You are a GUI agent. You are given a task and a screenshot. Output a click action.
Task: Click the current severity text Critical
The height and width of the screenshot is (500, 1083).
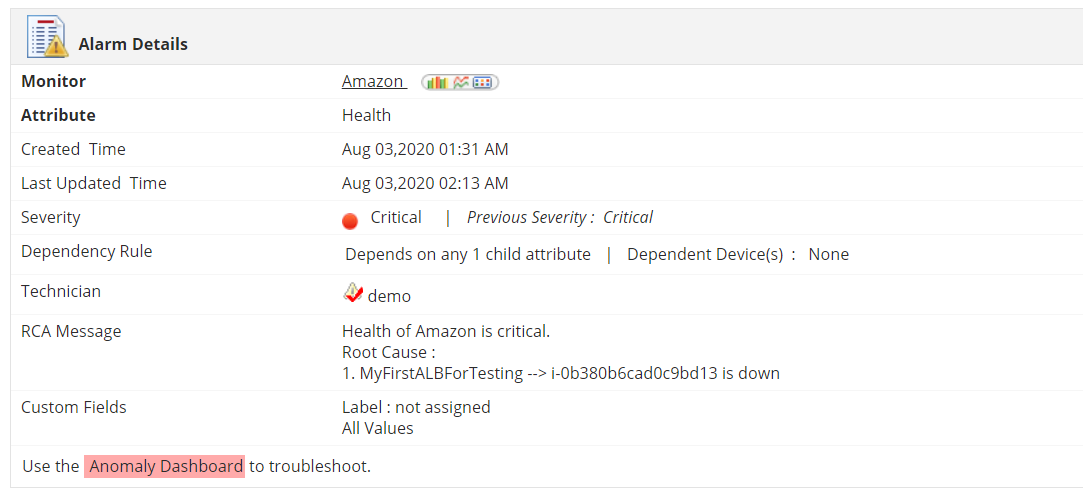[x=396, y=217]
